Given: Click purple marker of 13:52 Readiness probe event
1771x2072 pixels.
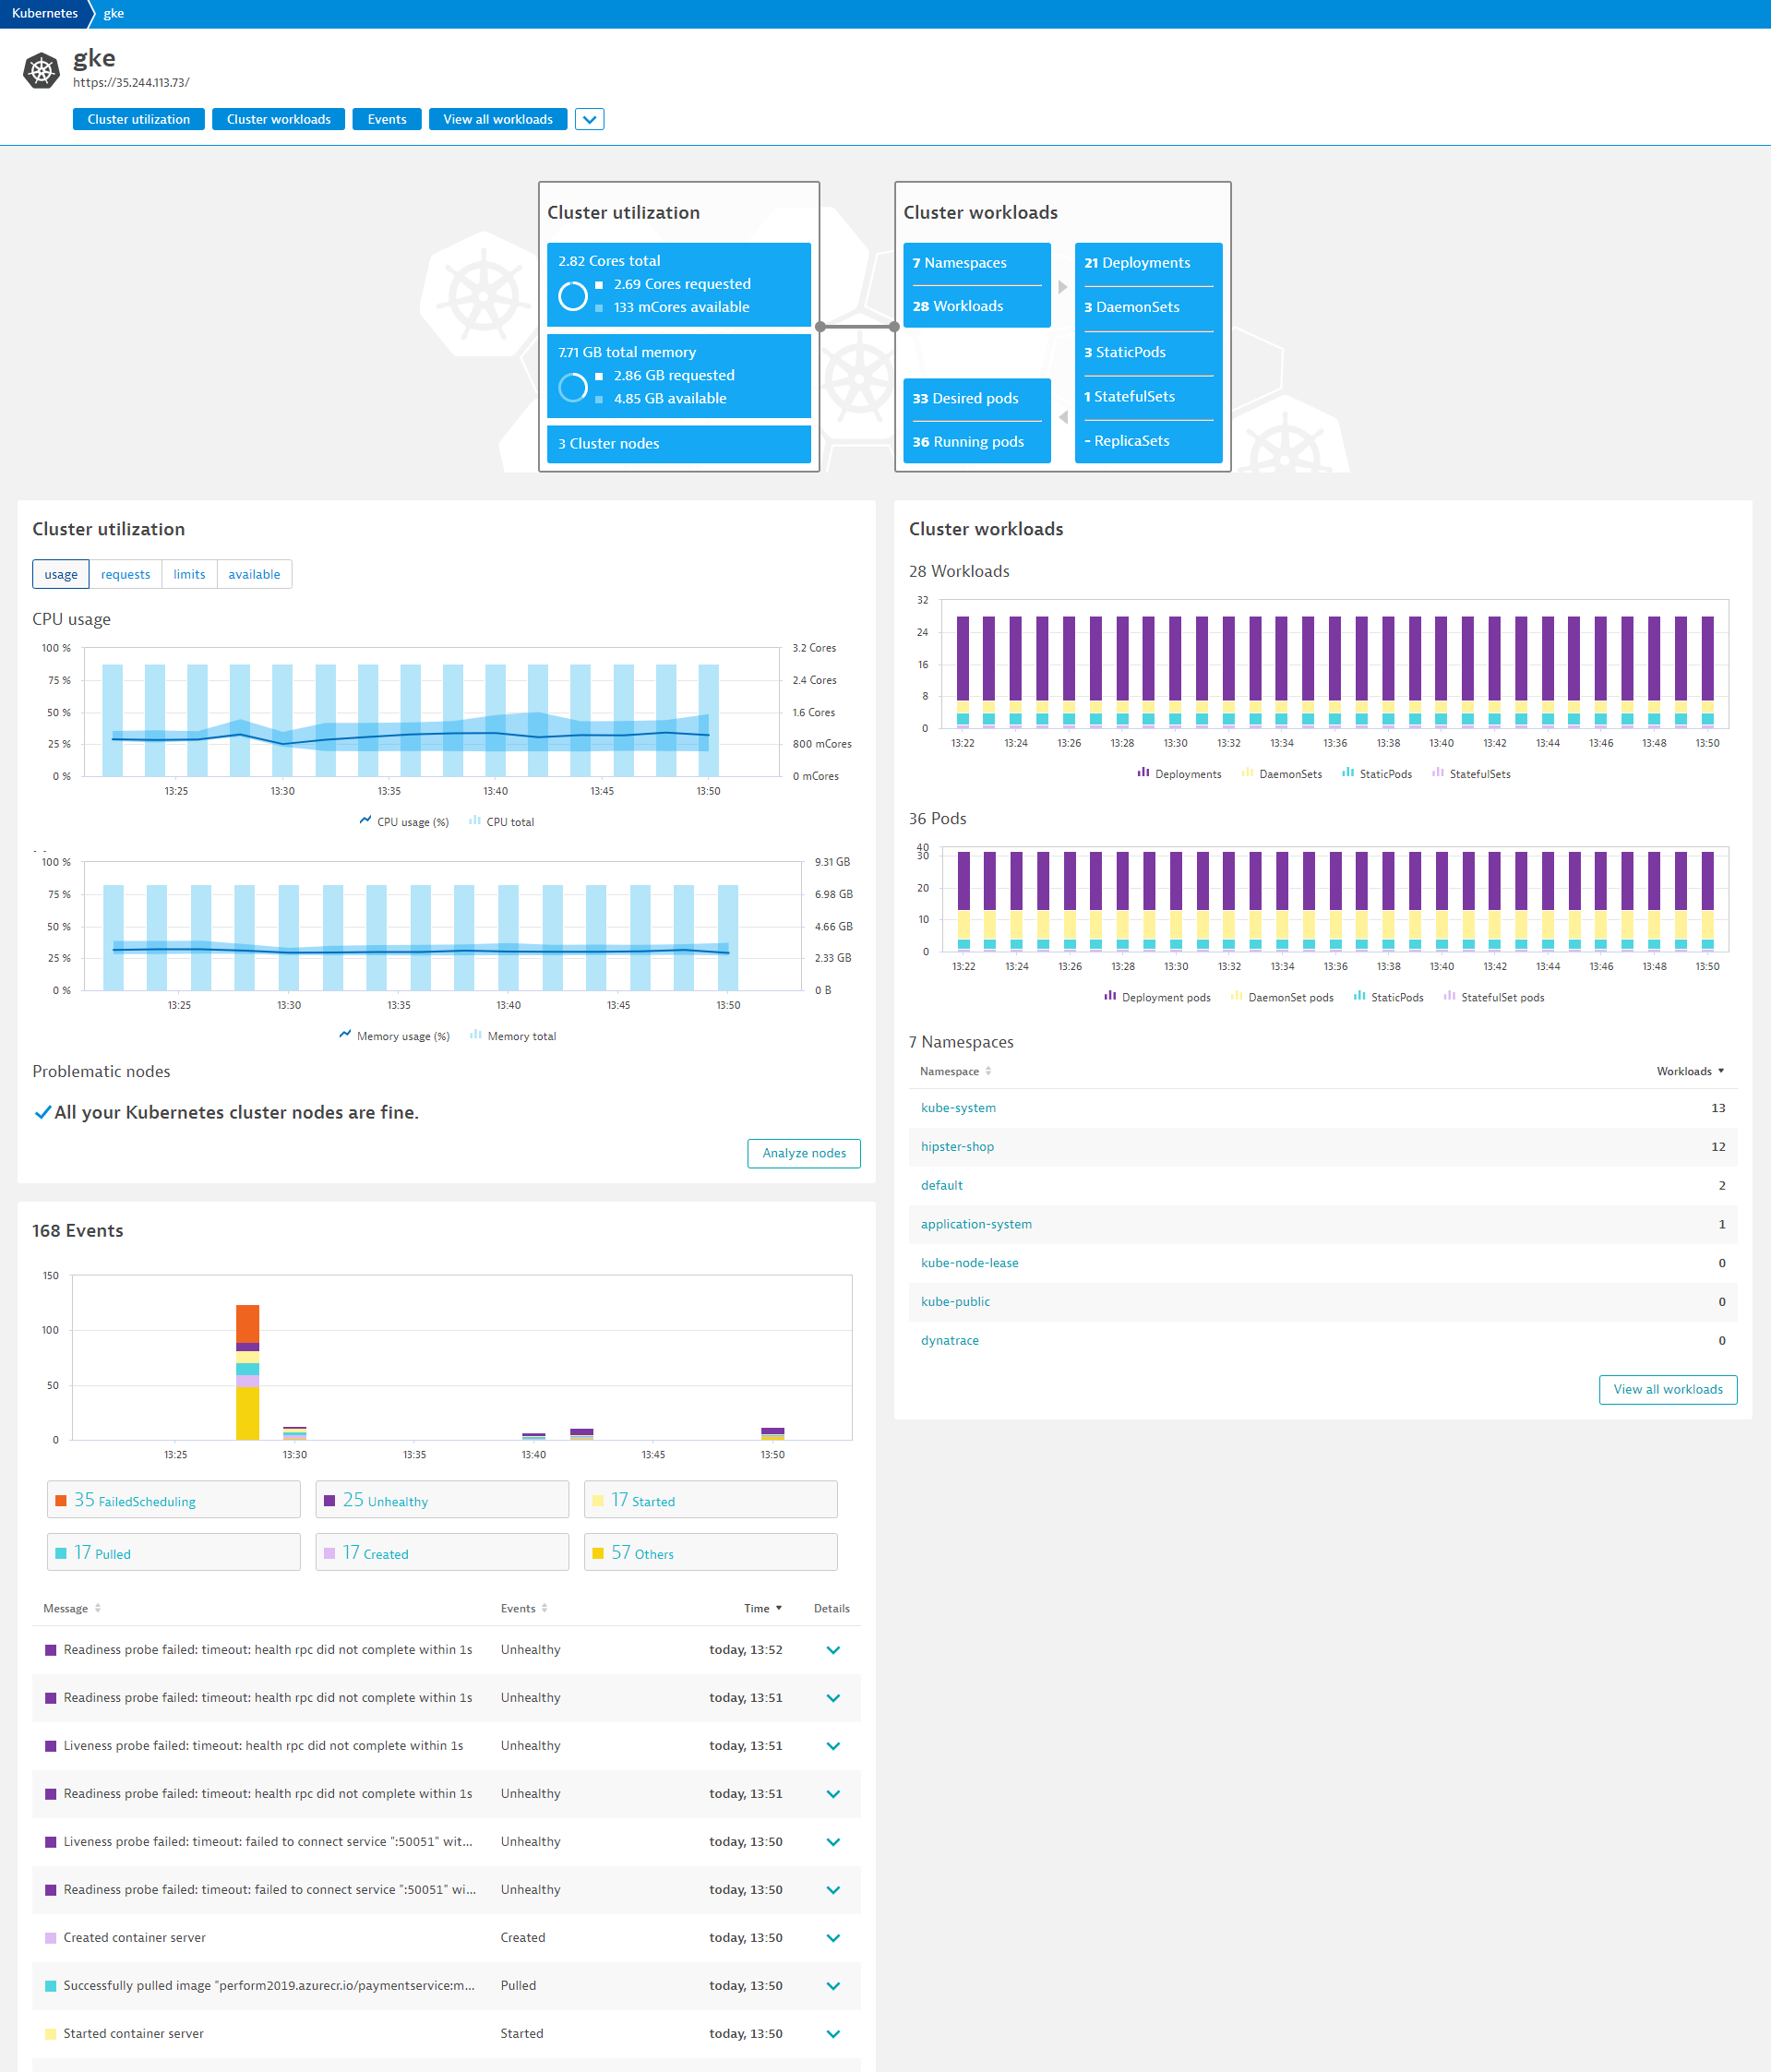Looking at the screenshot, I should coord(51,1650).
